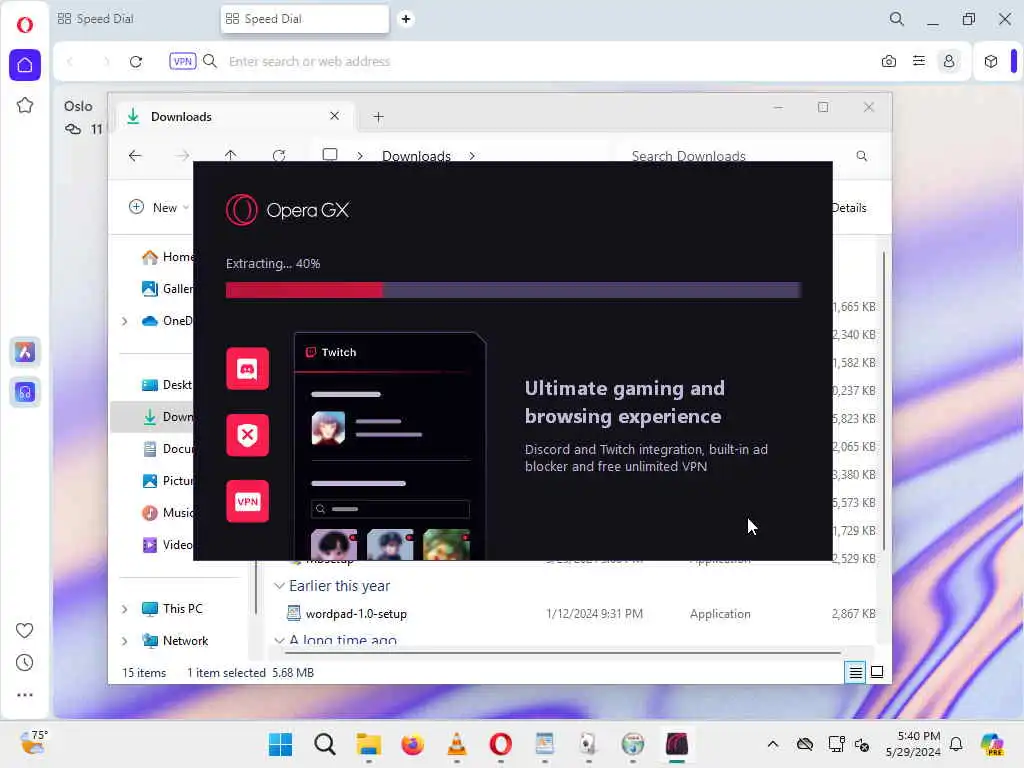Image resolution: width=1024 pixels, height=768 pixels.
Task: Refresh the File Explorer folder view
Action: [x=279, y=155]
